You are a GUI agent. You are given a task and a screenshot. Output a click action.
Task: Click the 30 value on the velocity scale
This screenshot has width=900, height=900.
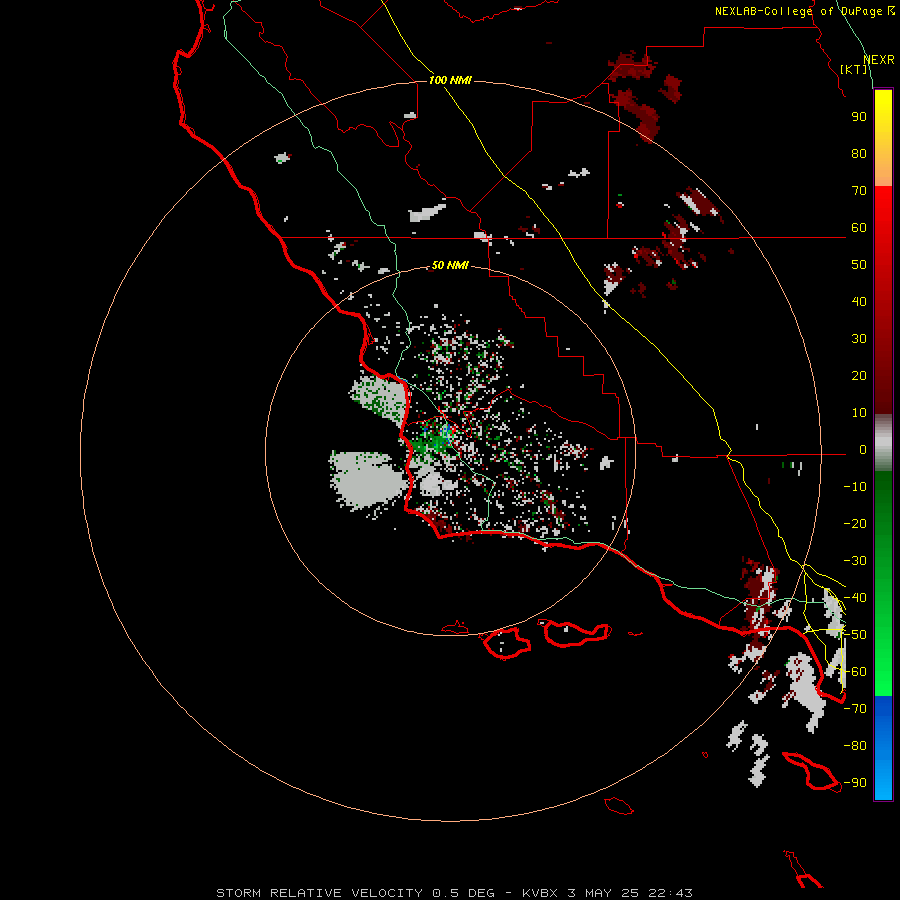coord(859,339)
